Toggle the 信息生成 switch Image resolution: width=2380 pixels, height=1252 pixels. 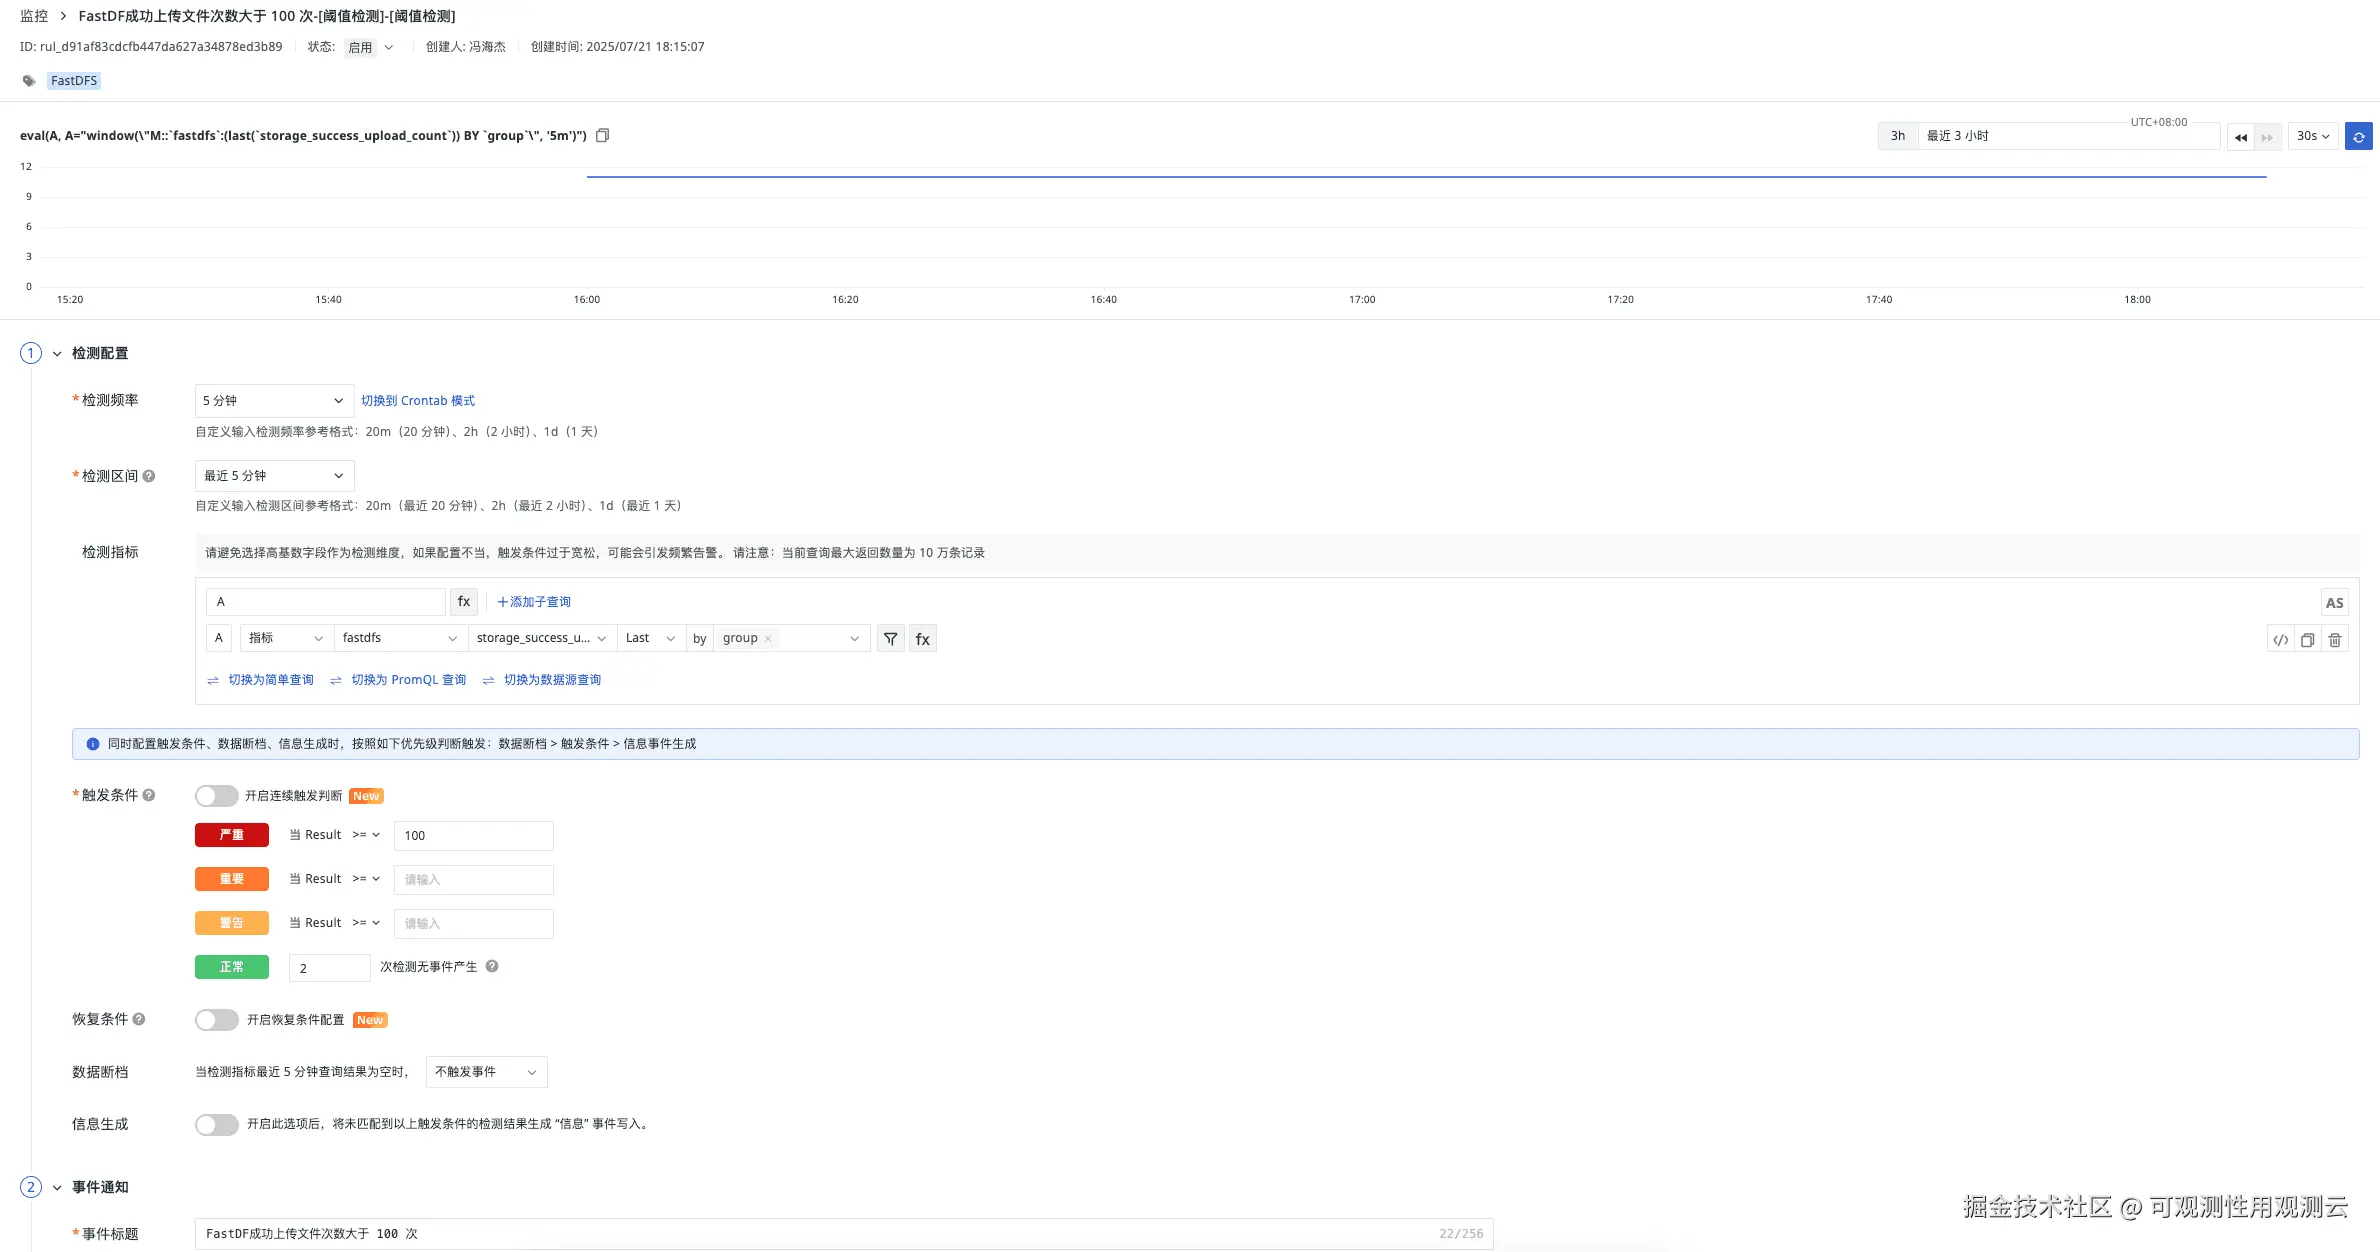click(216, 1124)
